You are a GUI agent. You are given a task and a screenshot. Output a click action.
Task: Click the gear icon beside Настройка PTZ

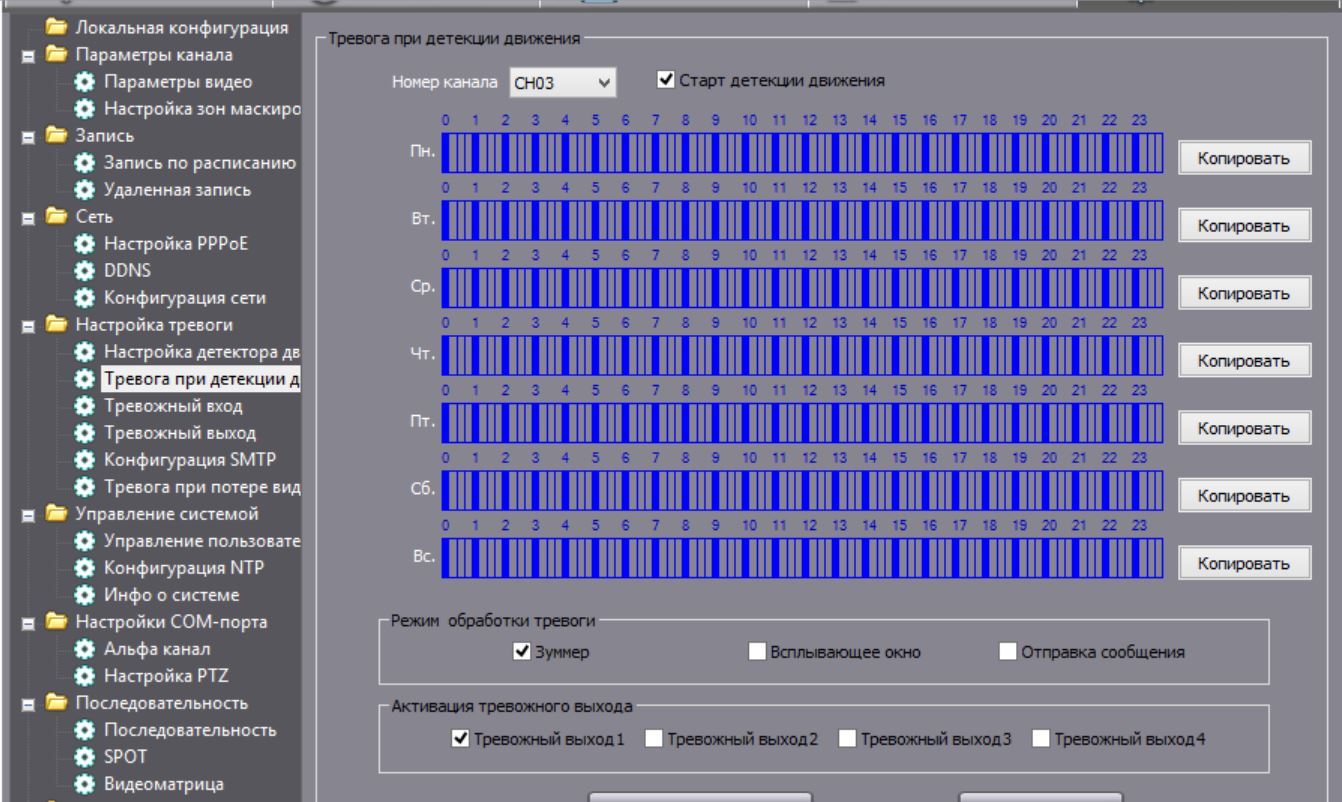point(87,676)
